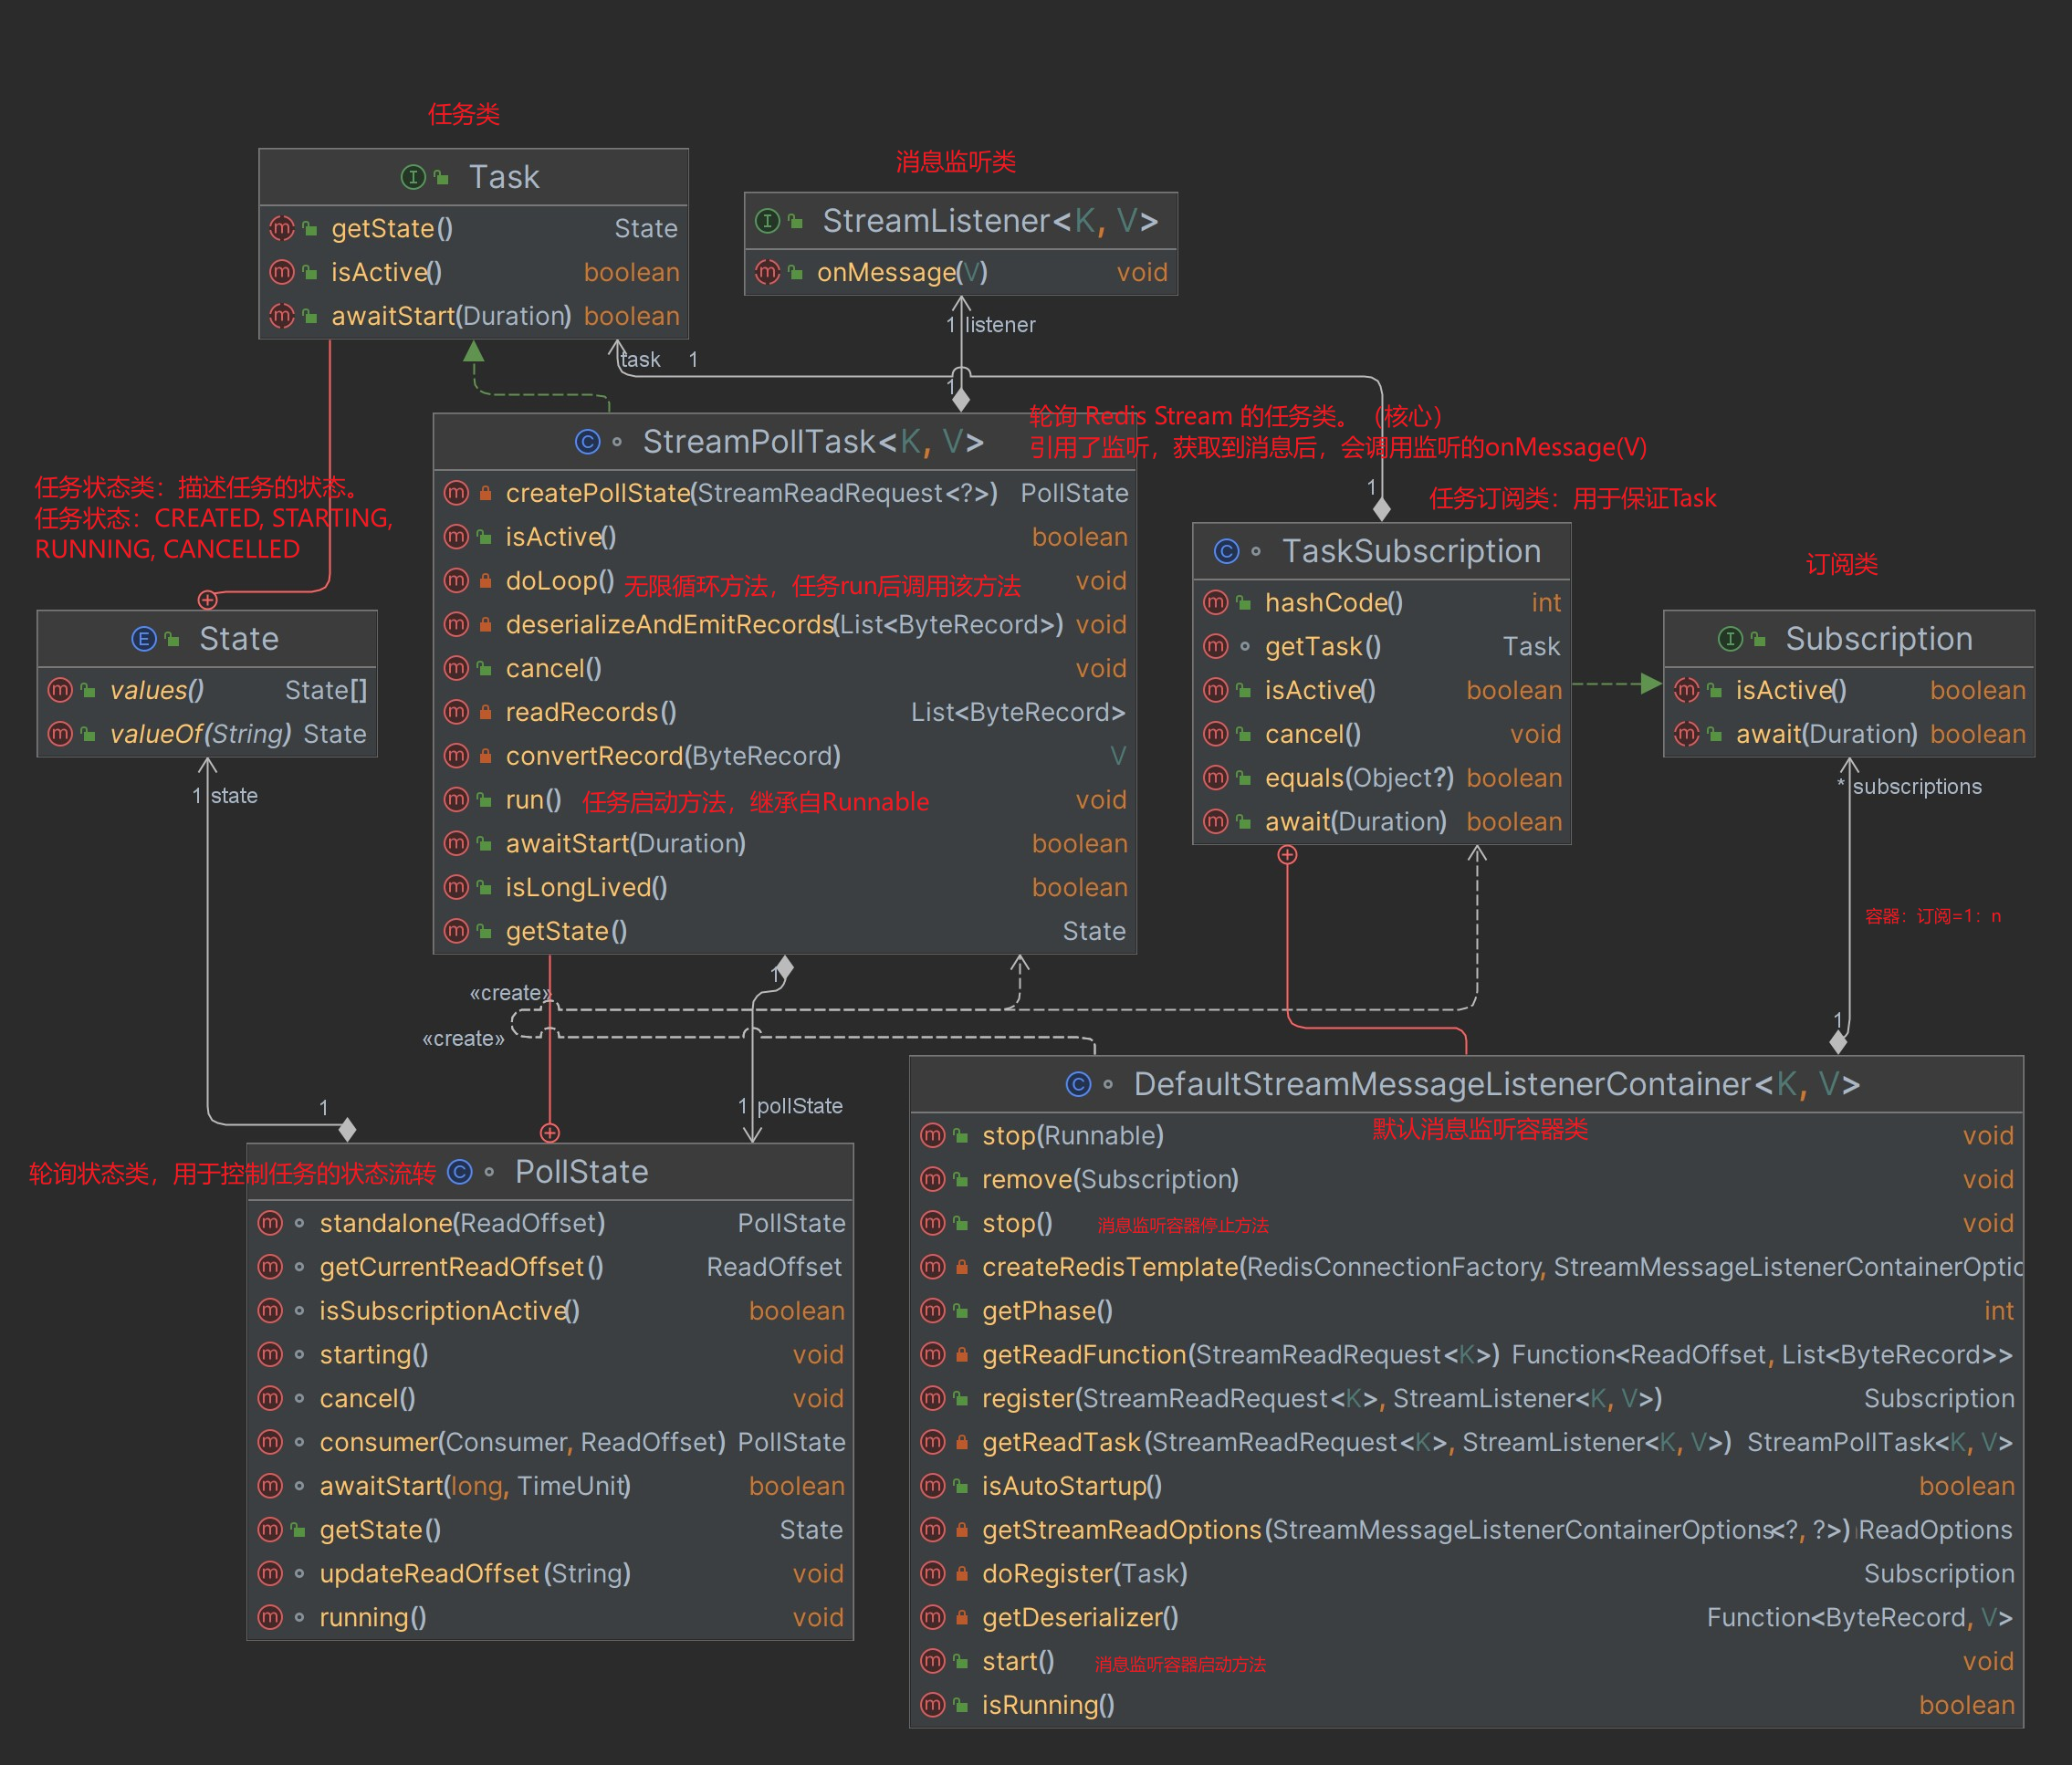This screenshot has height=1765, width=2072.
Task: Click the enum icon next to State
Action: 143,639
